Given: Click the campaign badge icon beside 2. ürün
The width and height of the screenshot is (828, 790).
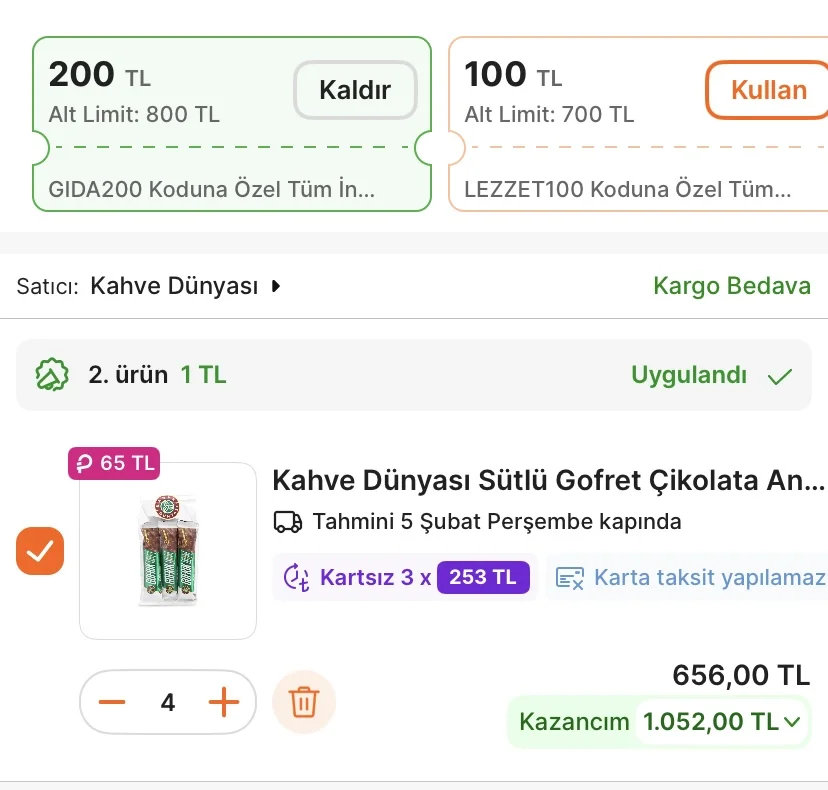Looking at the screenshot, I should (51, 375).
